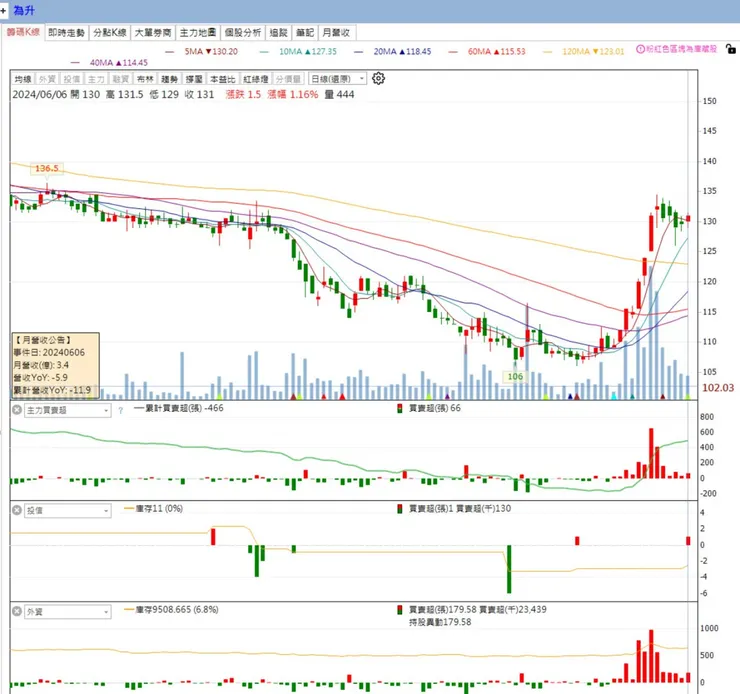The image size is (740, 694).
Task: Click the 102.03 price axis label
Action: click(x=718, y=388)
